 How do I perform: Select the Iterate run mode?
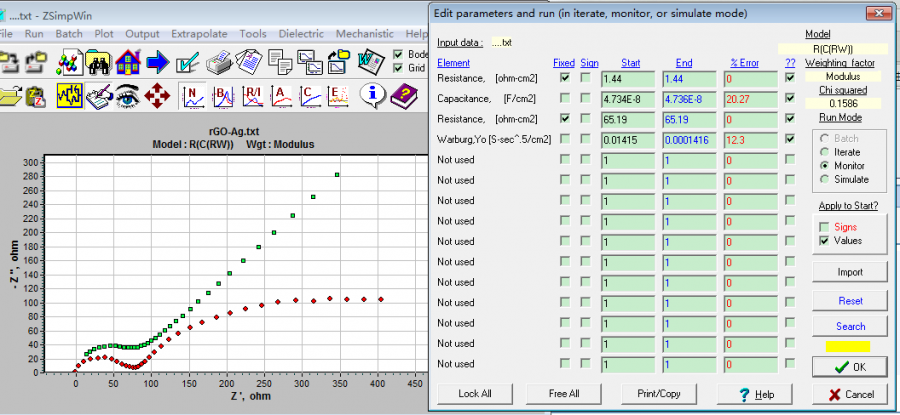[824, 152]
